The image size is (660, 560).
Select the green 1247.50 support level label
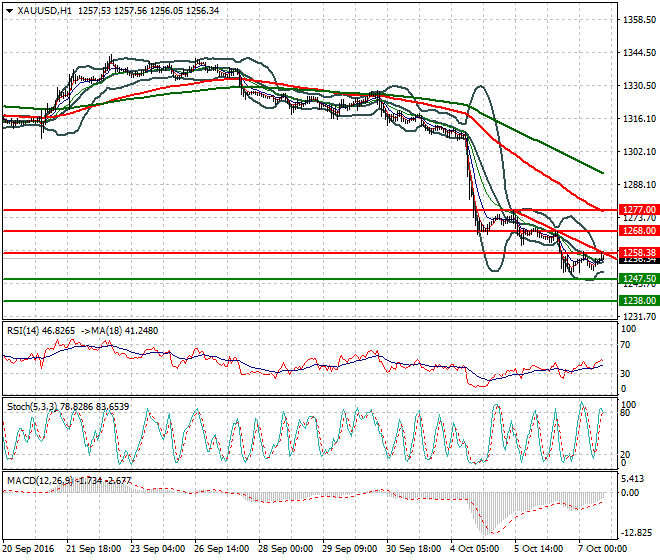639,279
